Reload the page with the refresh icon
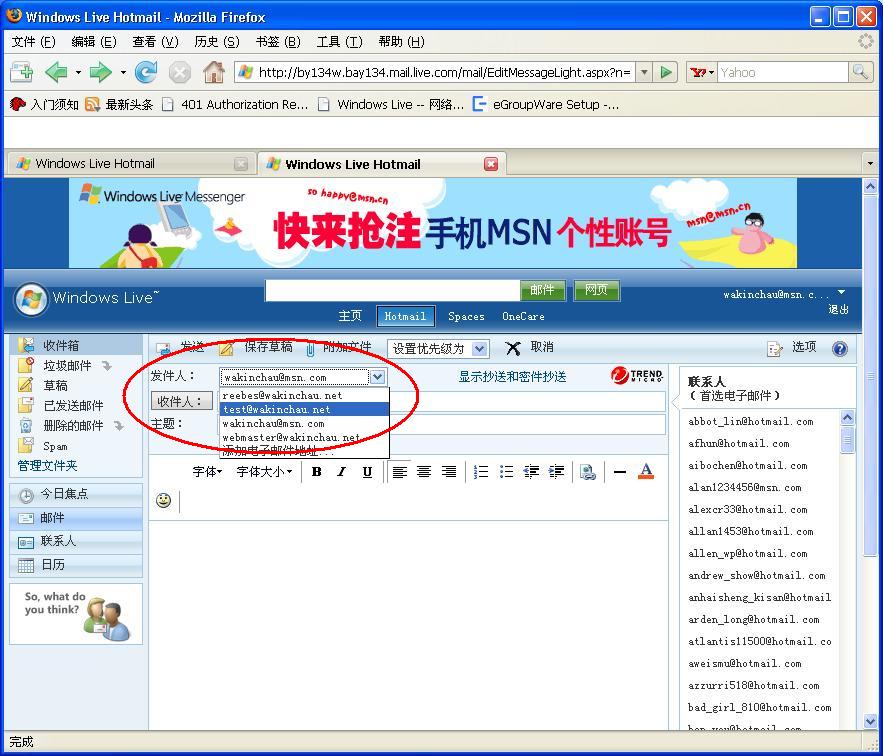The width and height of the screenshot is (883, 756). coord(146,72)
